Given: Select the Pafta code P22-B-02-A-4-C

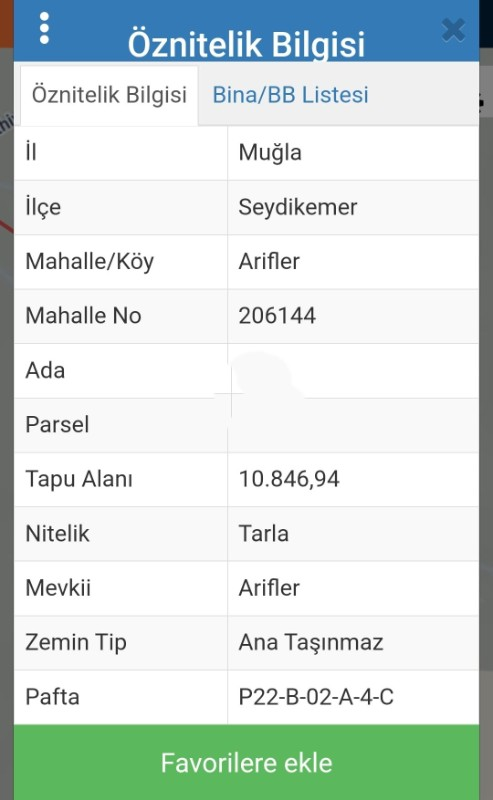Looking at the screenshot, I should [316, 697].
